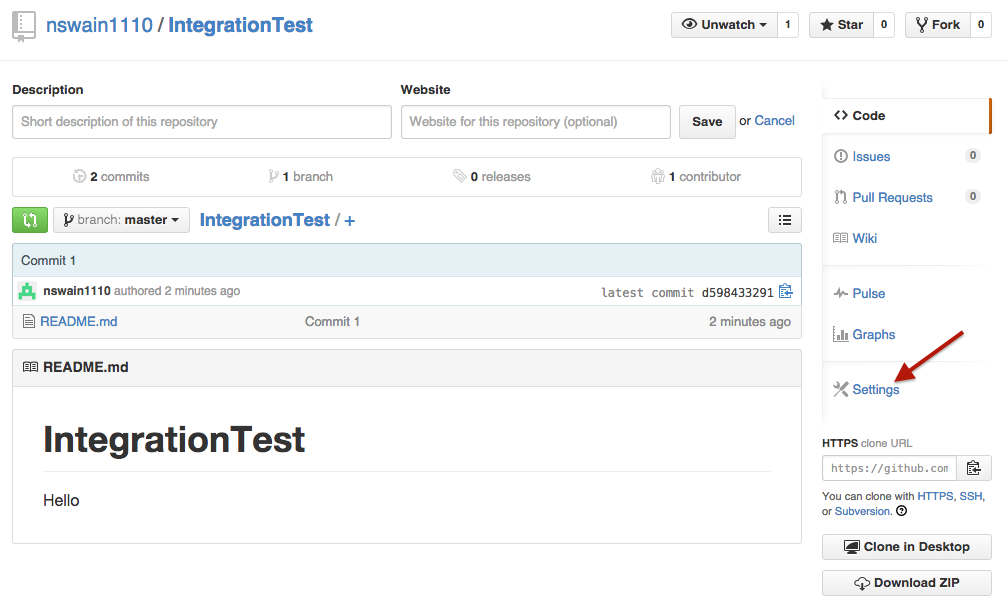Open the nswain1110 user profile link
The image size is (1007, 611).
click(x=100, y=25)
